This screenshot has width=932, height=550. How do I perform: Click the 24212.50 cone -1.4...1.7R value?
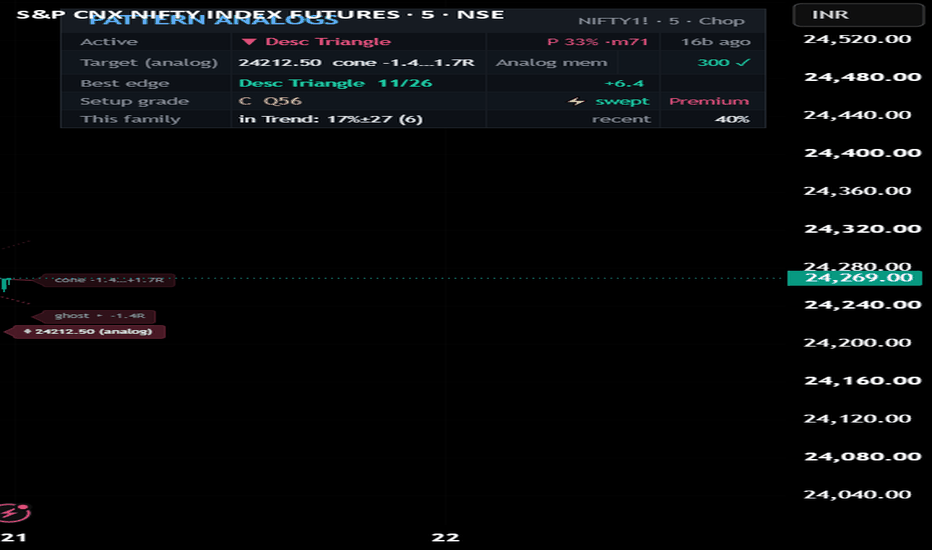tap(357, 62)
